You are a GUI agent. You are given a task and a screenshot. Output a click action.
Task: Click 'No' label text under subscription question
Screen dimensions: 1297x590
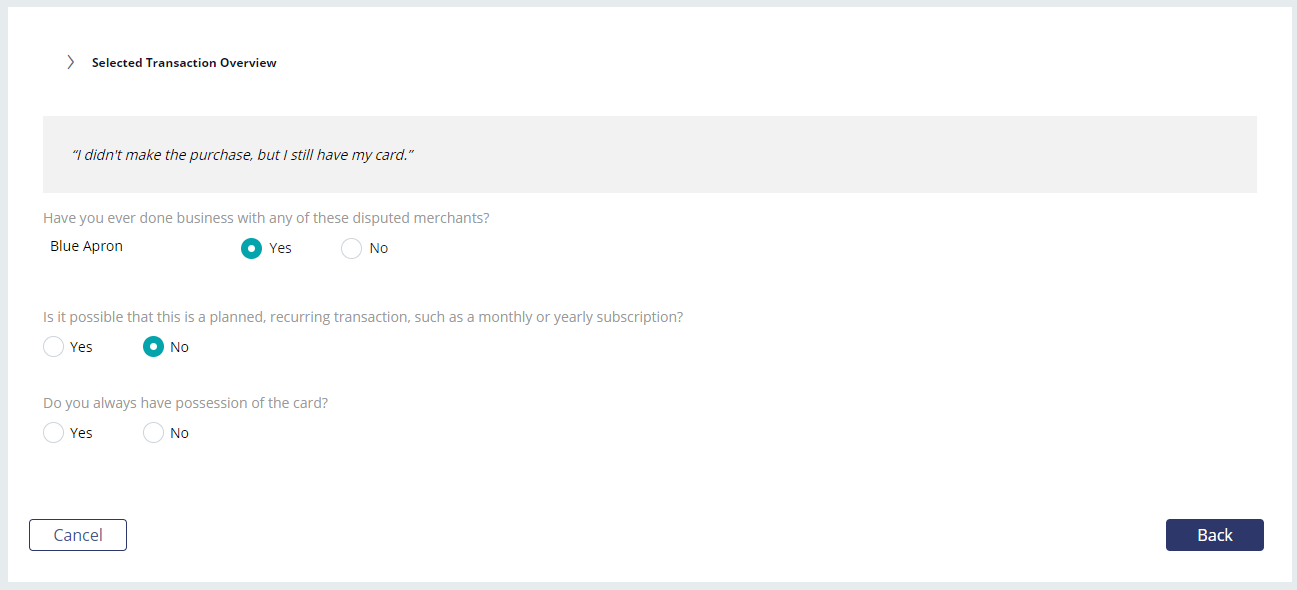tap(179, 347)
